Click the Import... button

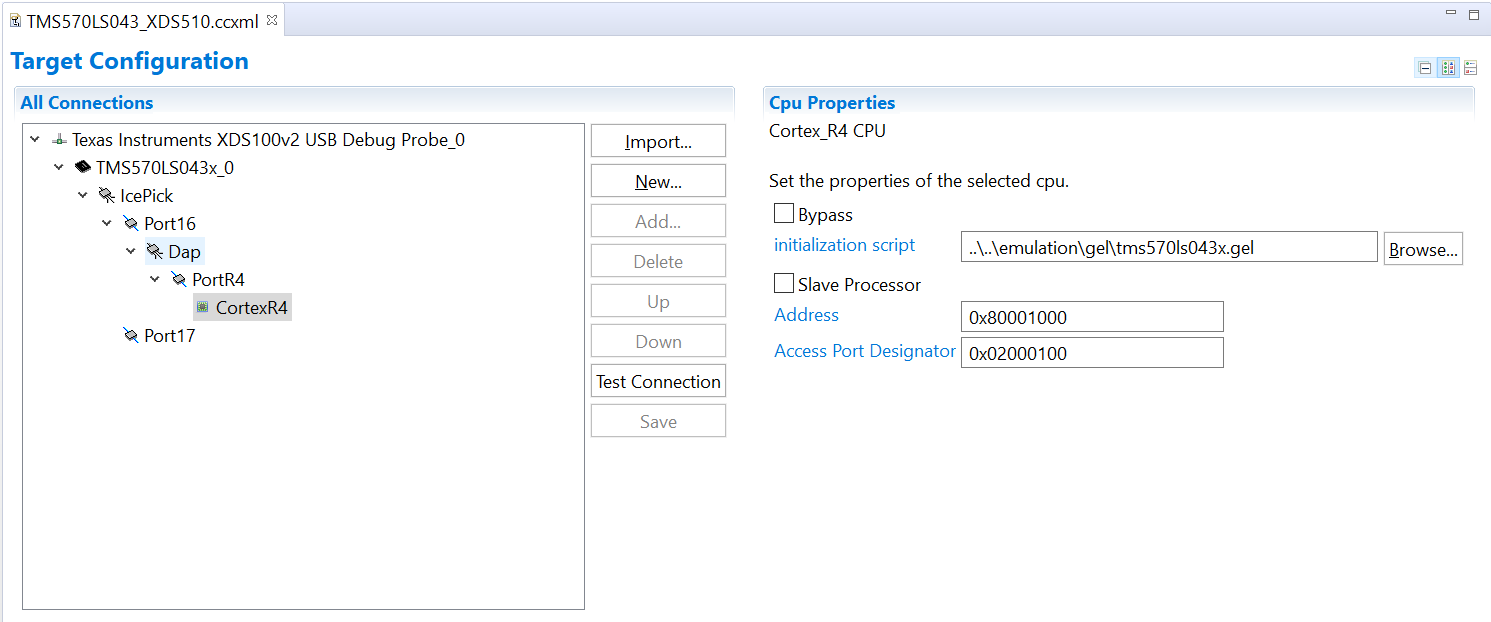click(658, 141)
